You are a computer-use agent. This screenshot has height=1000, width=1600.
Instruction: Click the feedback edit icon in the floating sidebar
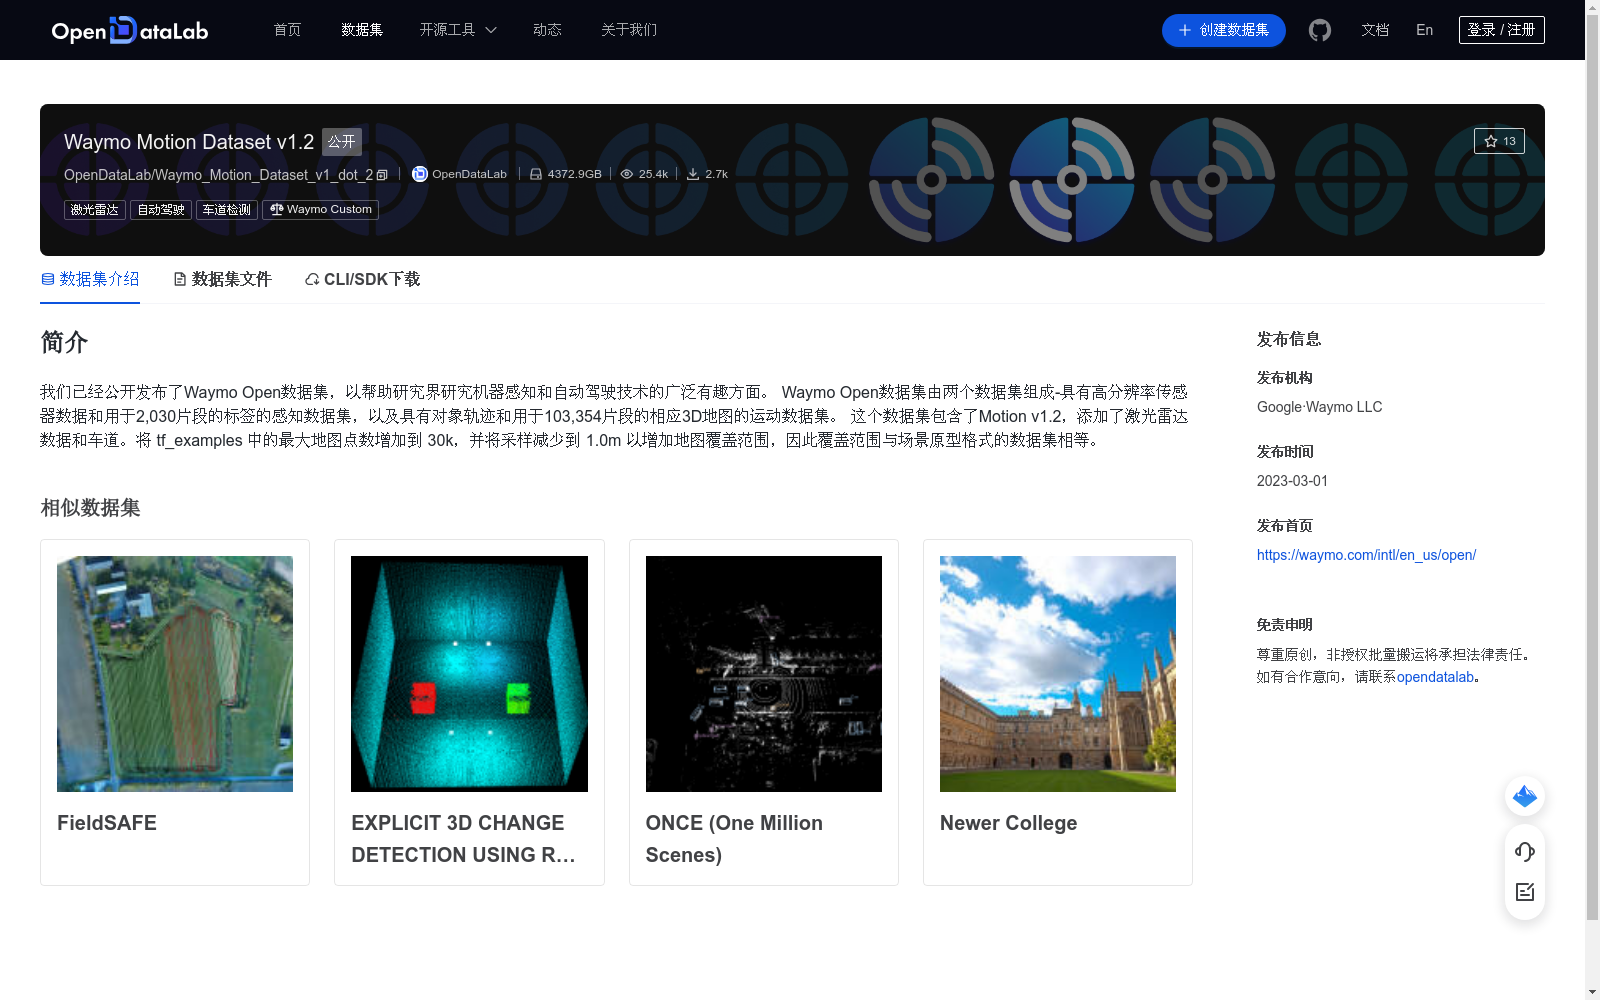1524,892
